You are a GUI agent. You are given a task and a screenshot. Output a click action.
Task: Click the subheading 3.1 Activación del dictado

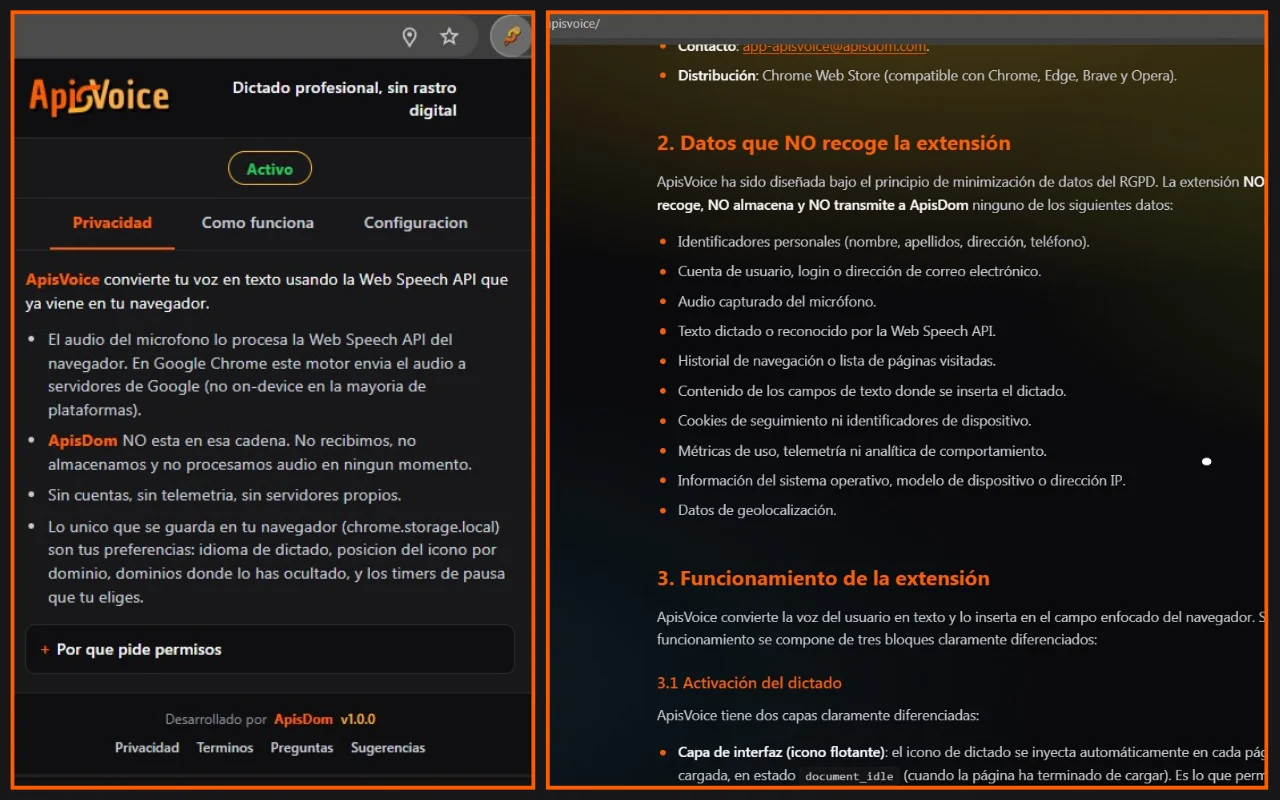tap(749, 683)
